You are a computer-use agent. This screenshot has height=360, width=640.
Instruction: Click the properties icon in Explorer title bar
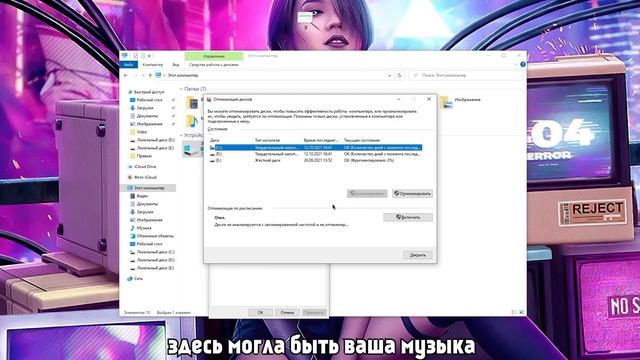(x=135, y=56)
